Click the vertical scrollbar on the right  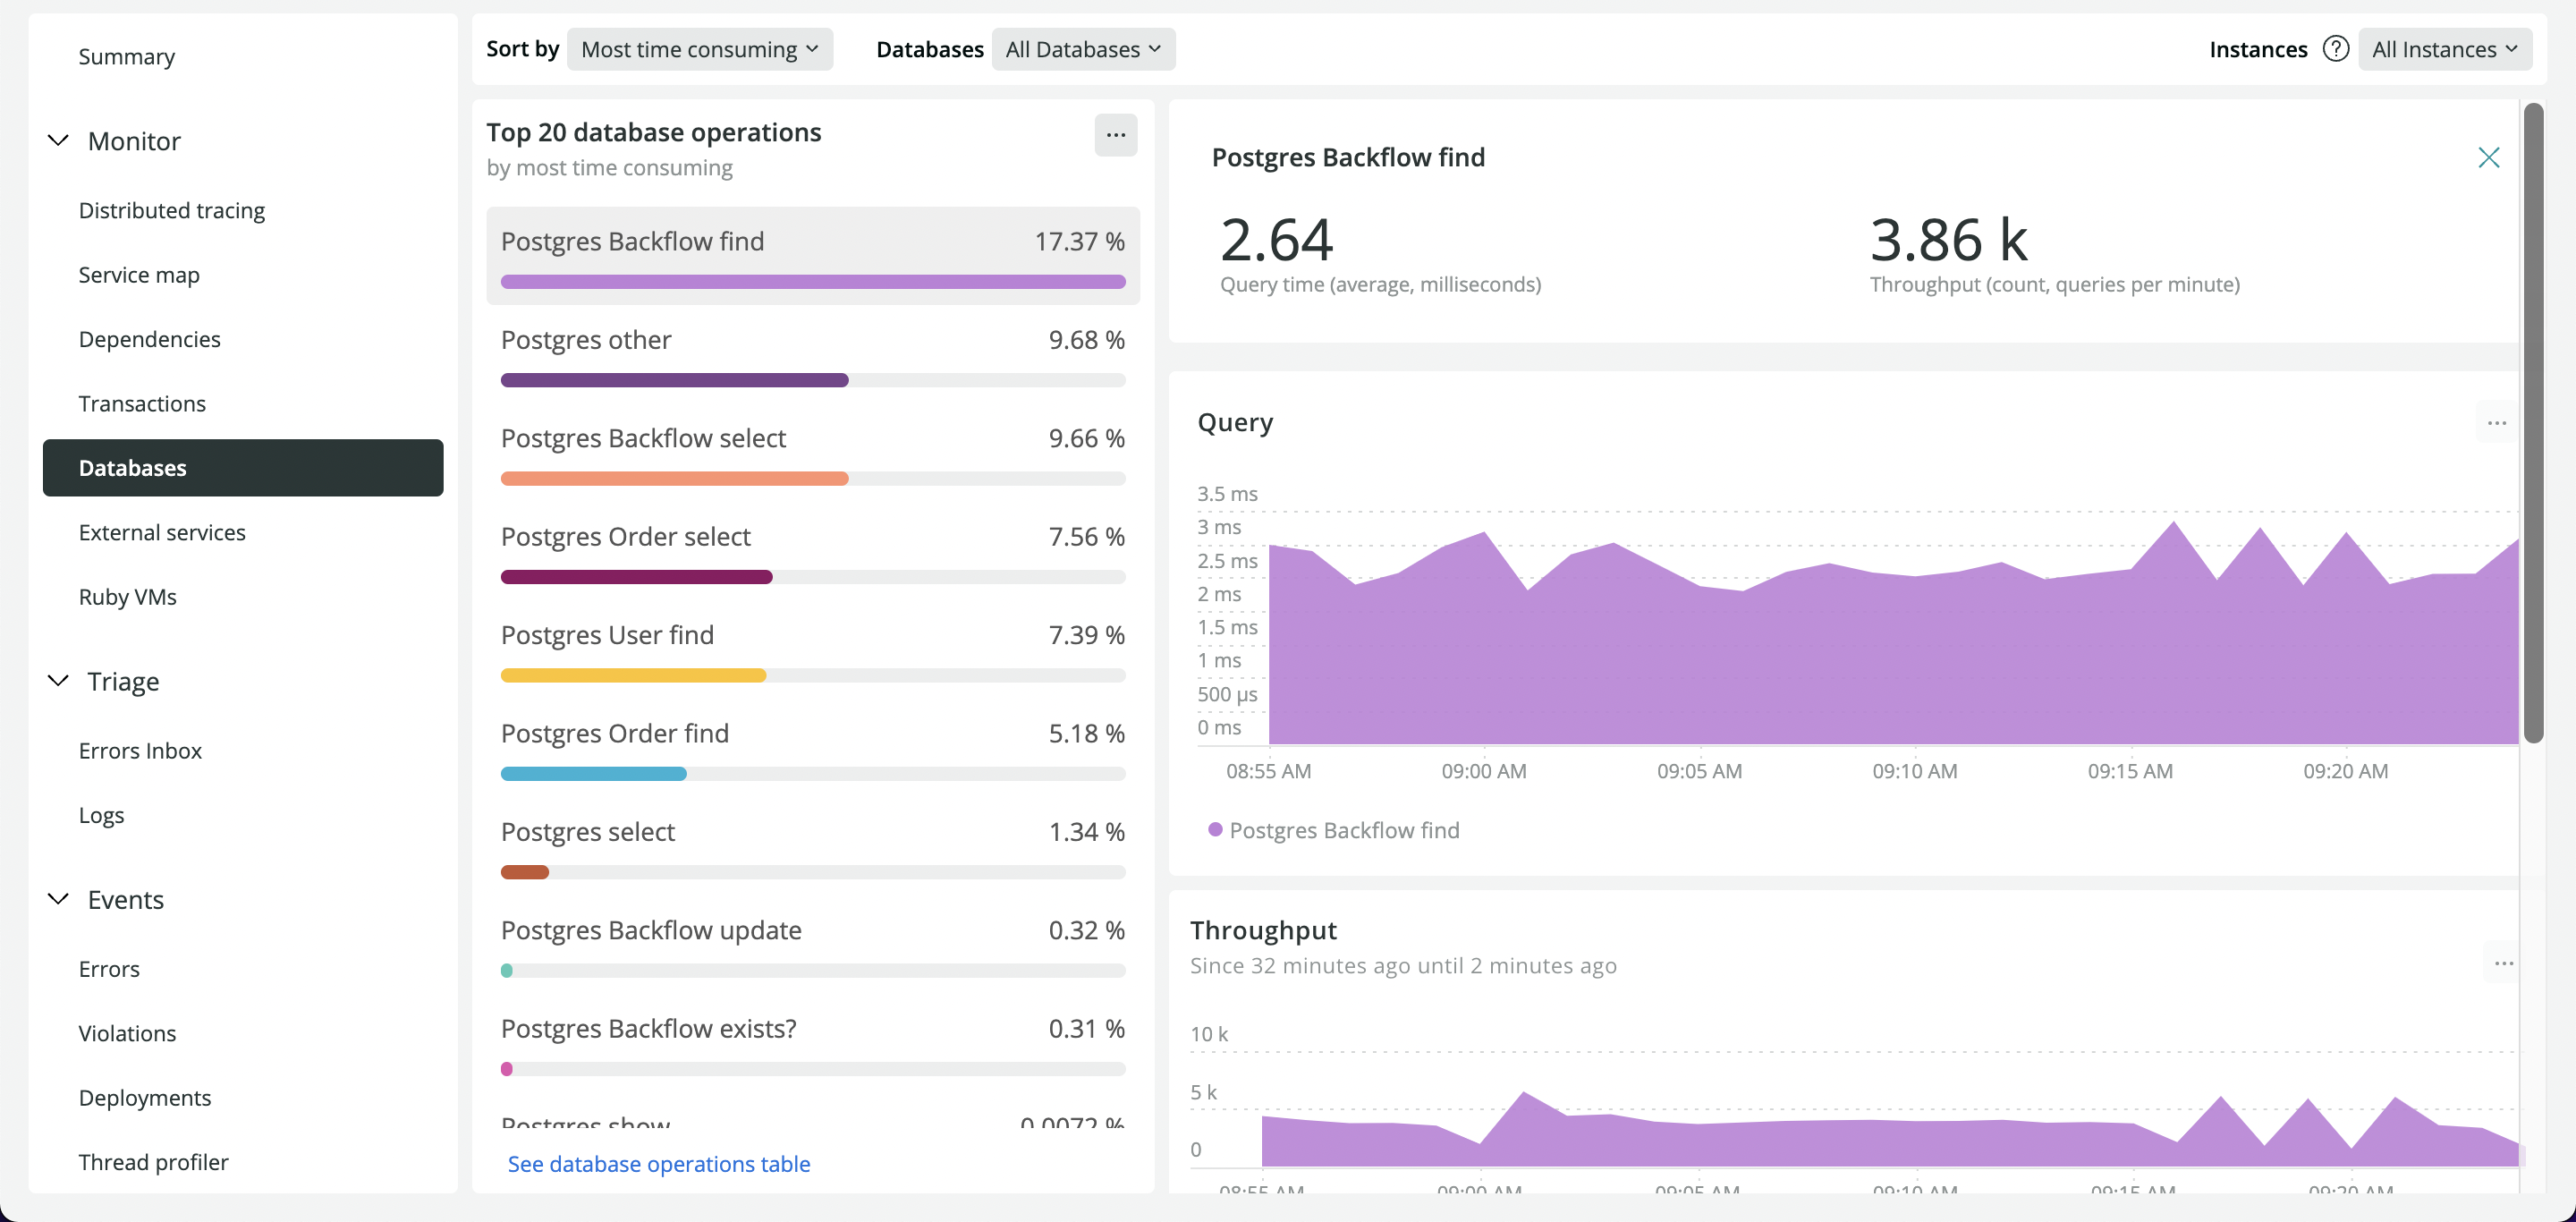pos(2532,420)
